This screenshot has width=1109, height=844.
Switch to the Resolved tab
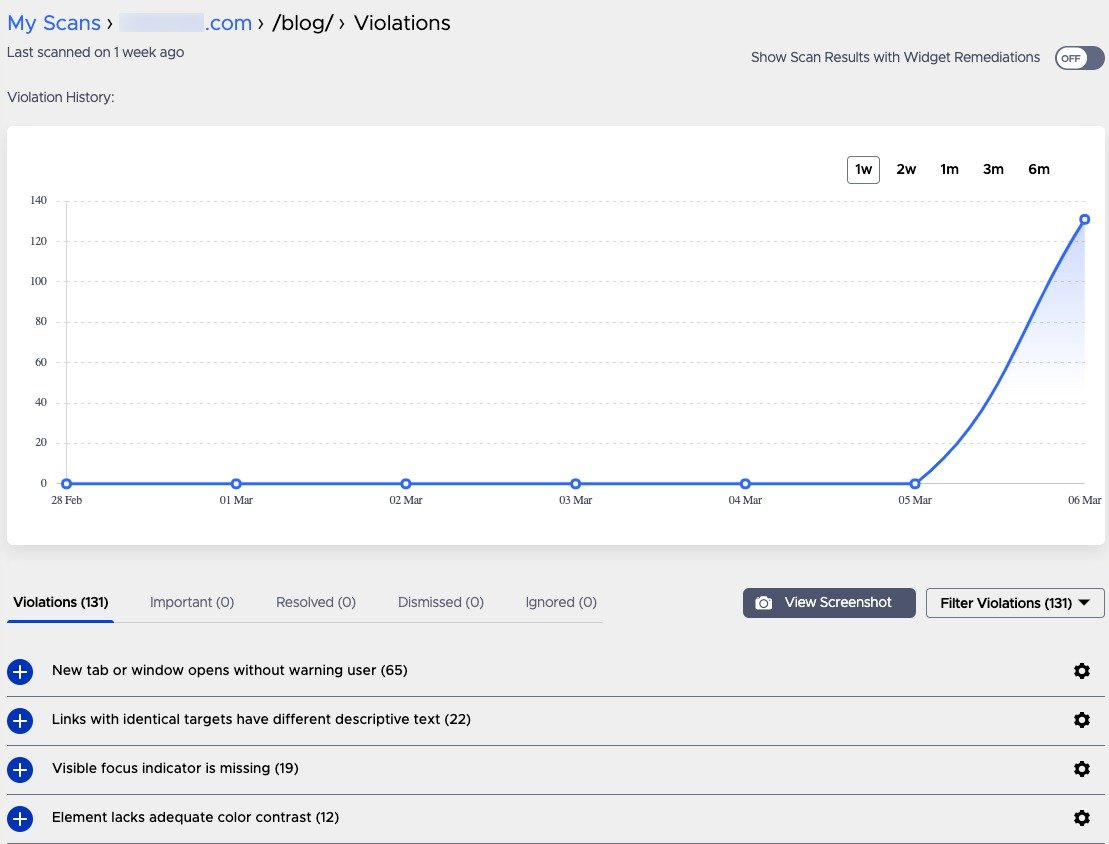315,602
